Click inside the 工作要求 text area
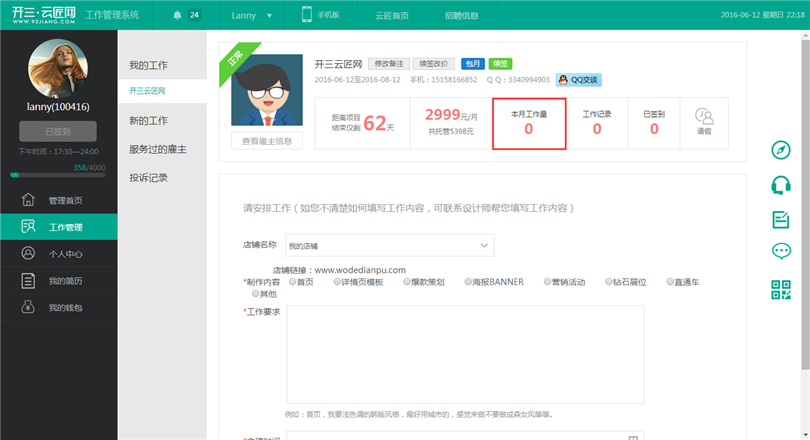Viewport: 810px width, 440px height. [x=465, y=354]
